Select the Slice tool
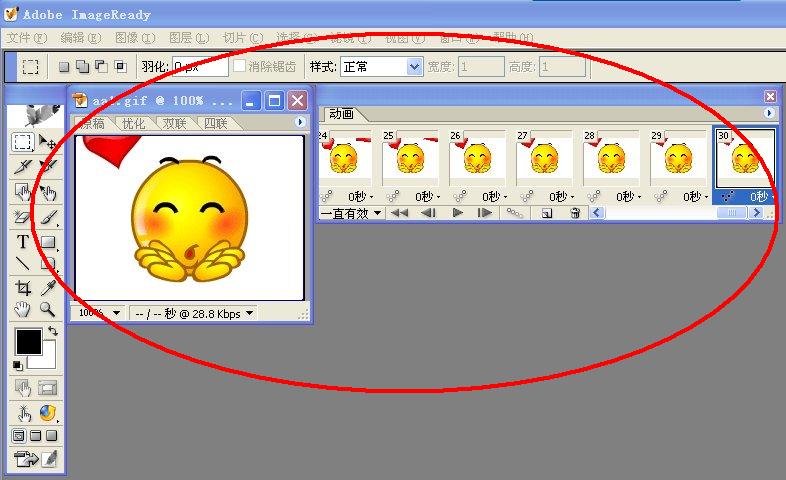 point(23,166)
